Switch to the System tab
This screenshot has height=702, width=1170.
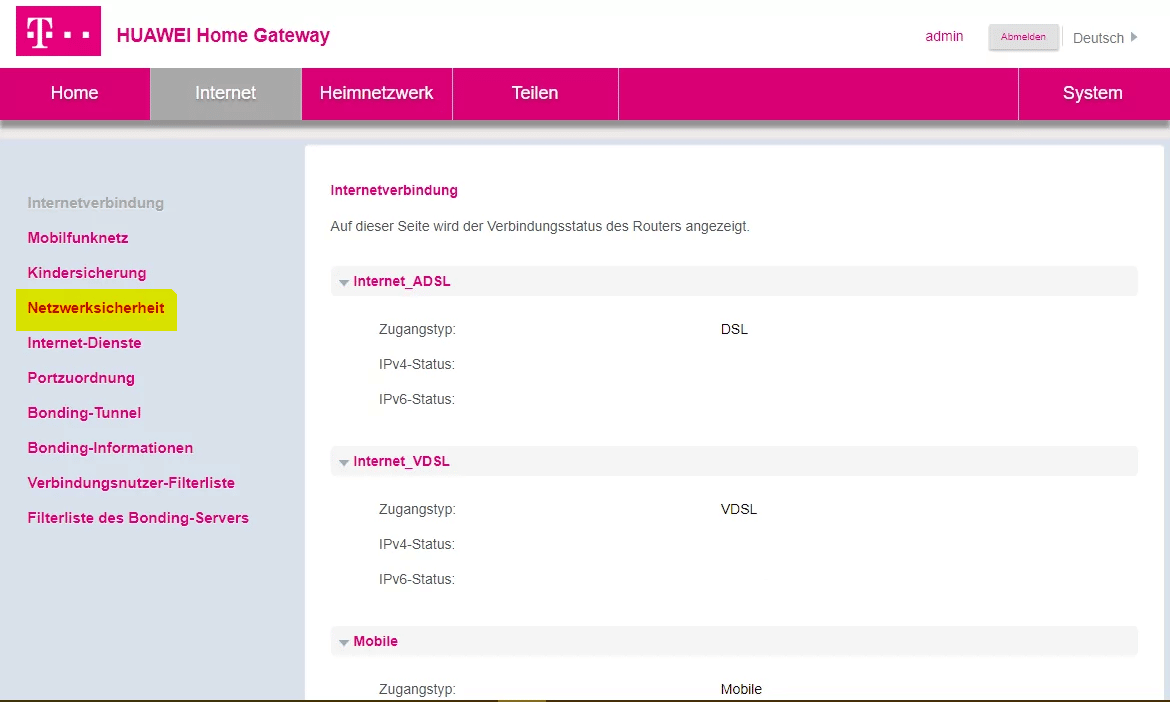pos(1092,93)
